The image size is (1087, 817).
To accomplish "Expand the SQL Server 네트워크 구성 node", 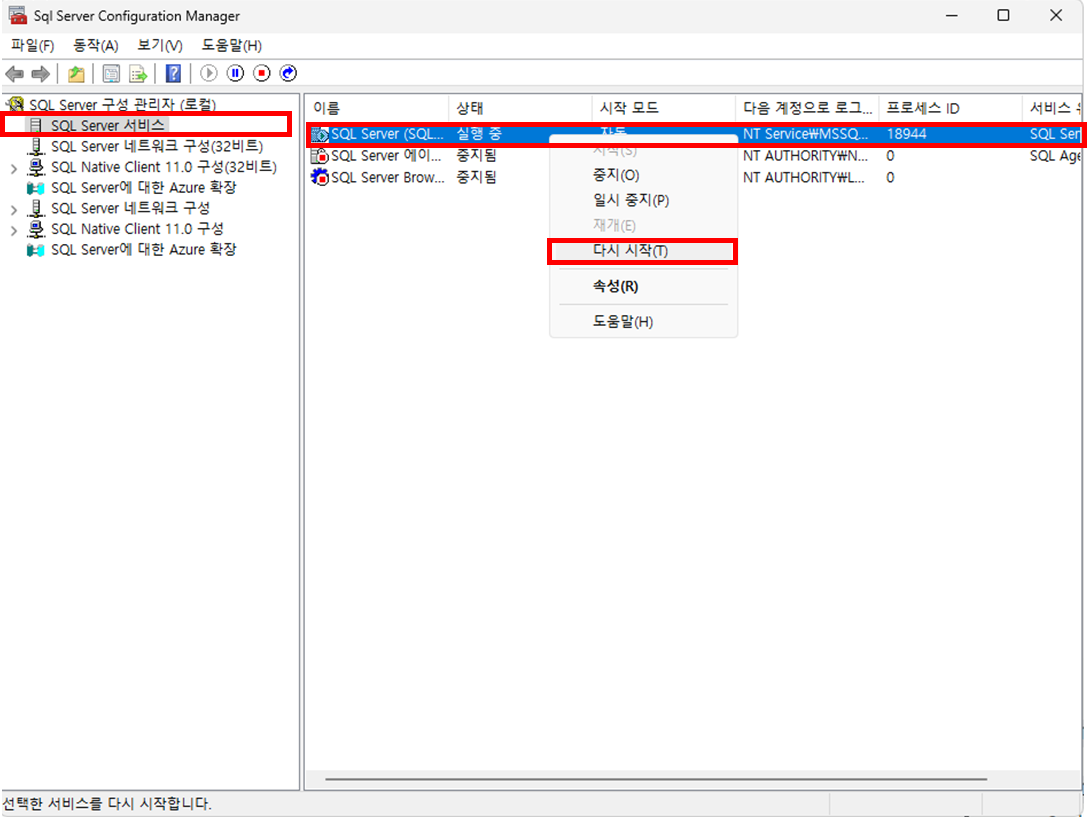I will click(14, 209).
